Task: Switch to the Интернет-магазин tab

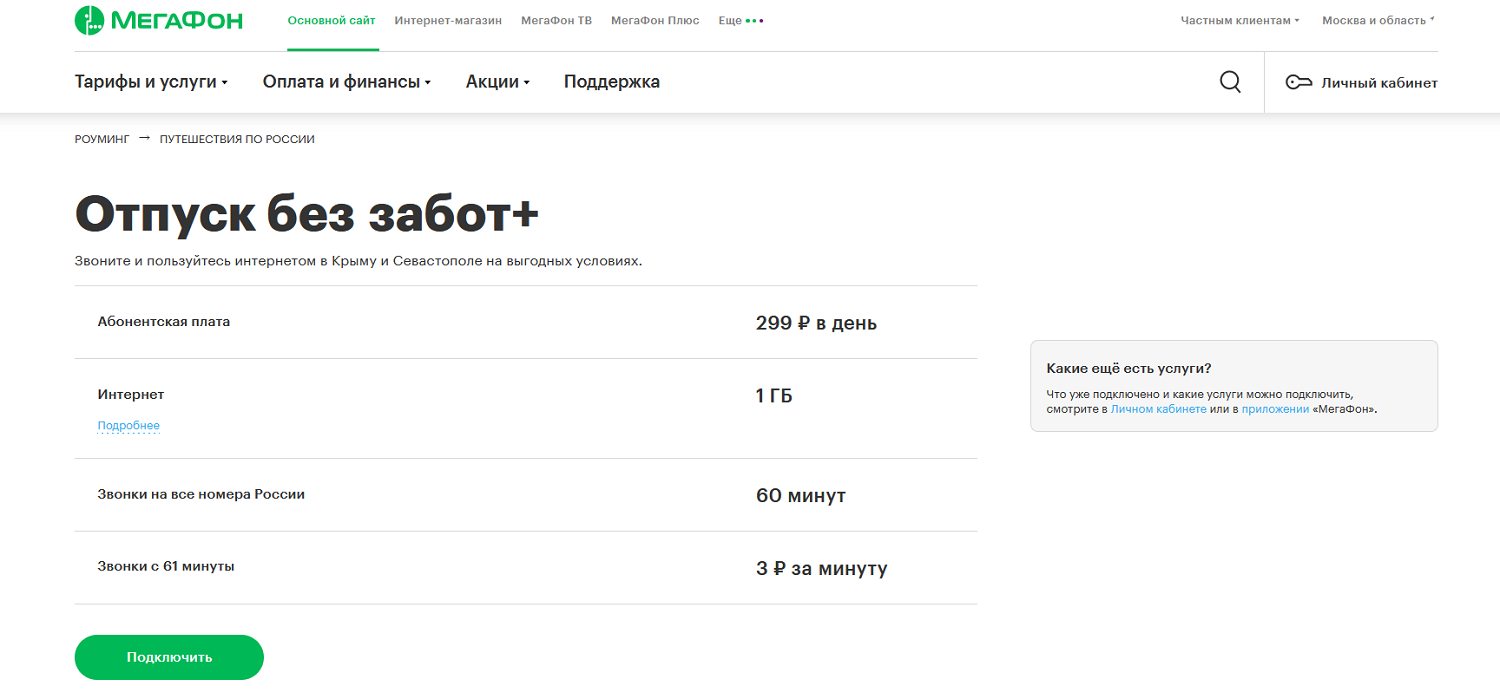Action: pos(447,19)
